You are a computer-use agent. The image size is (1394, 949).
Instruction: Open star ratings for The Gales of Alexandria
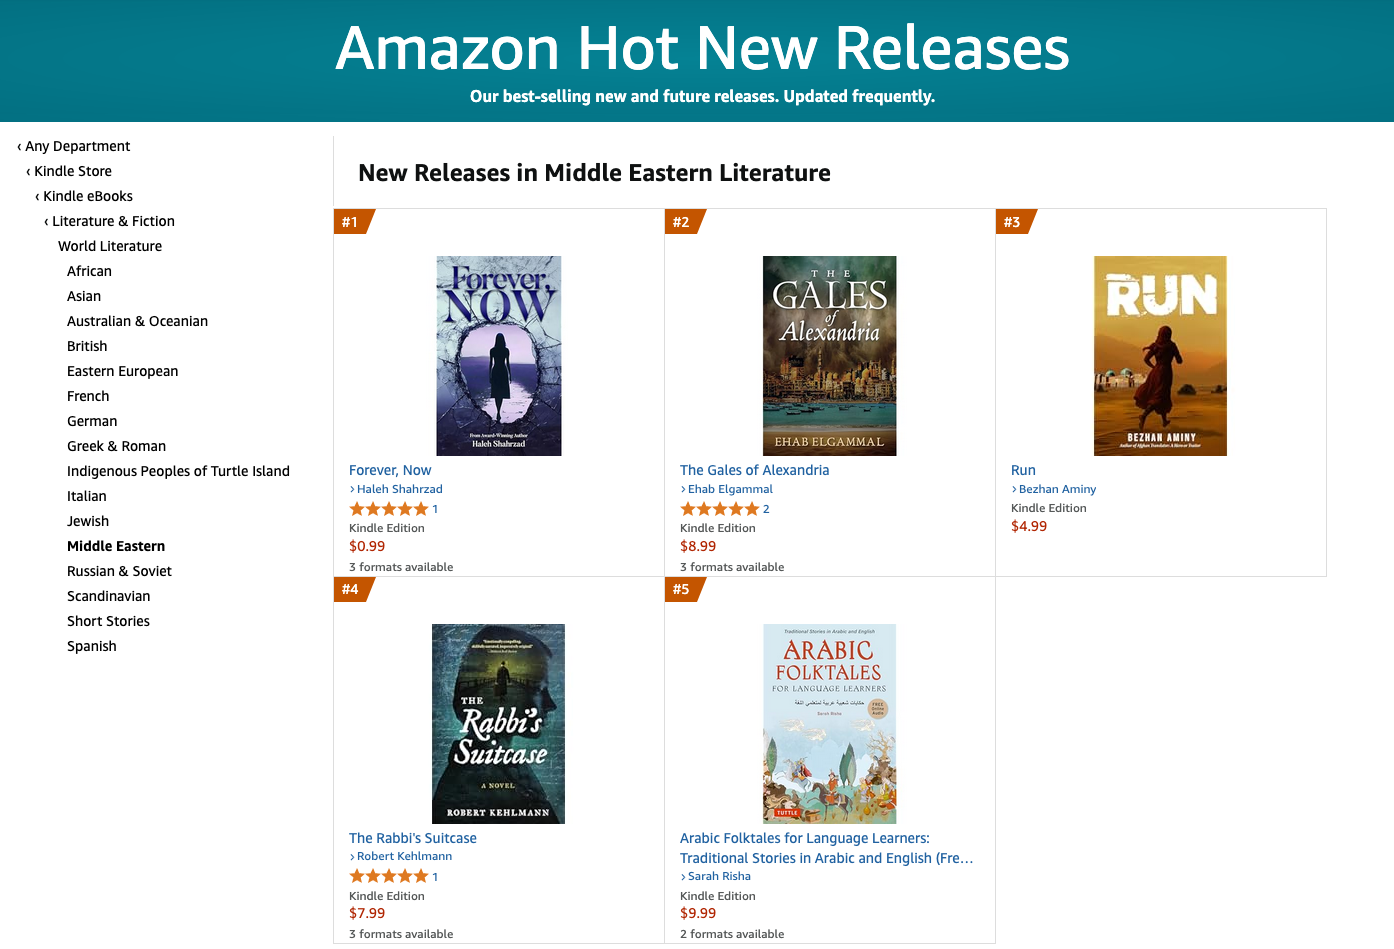[719, 509]
